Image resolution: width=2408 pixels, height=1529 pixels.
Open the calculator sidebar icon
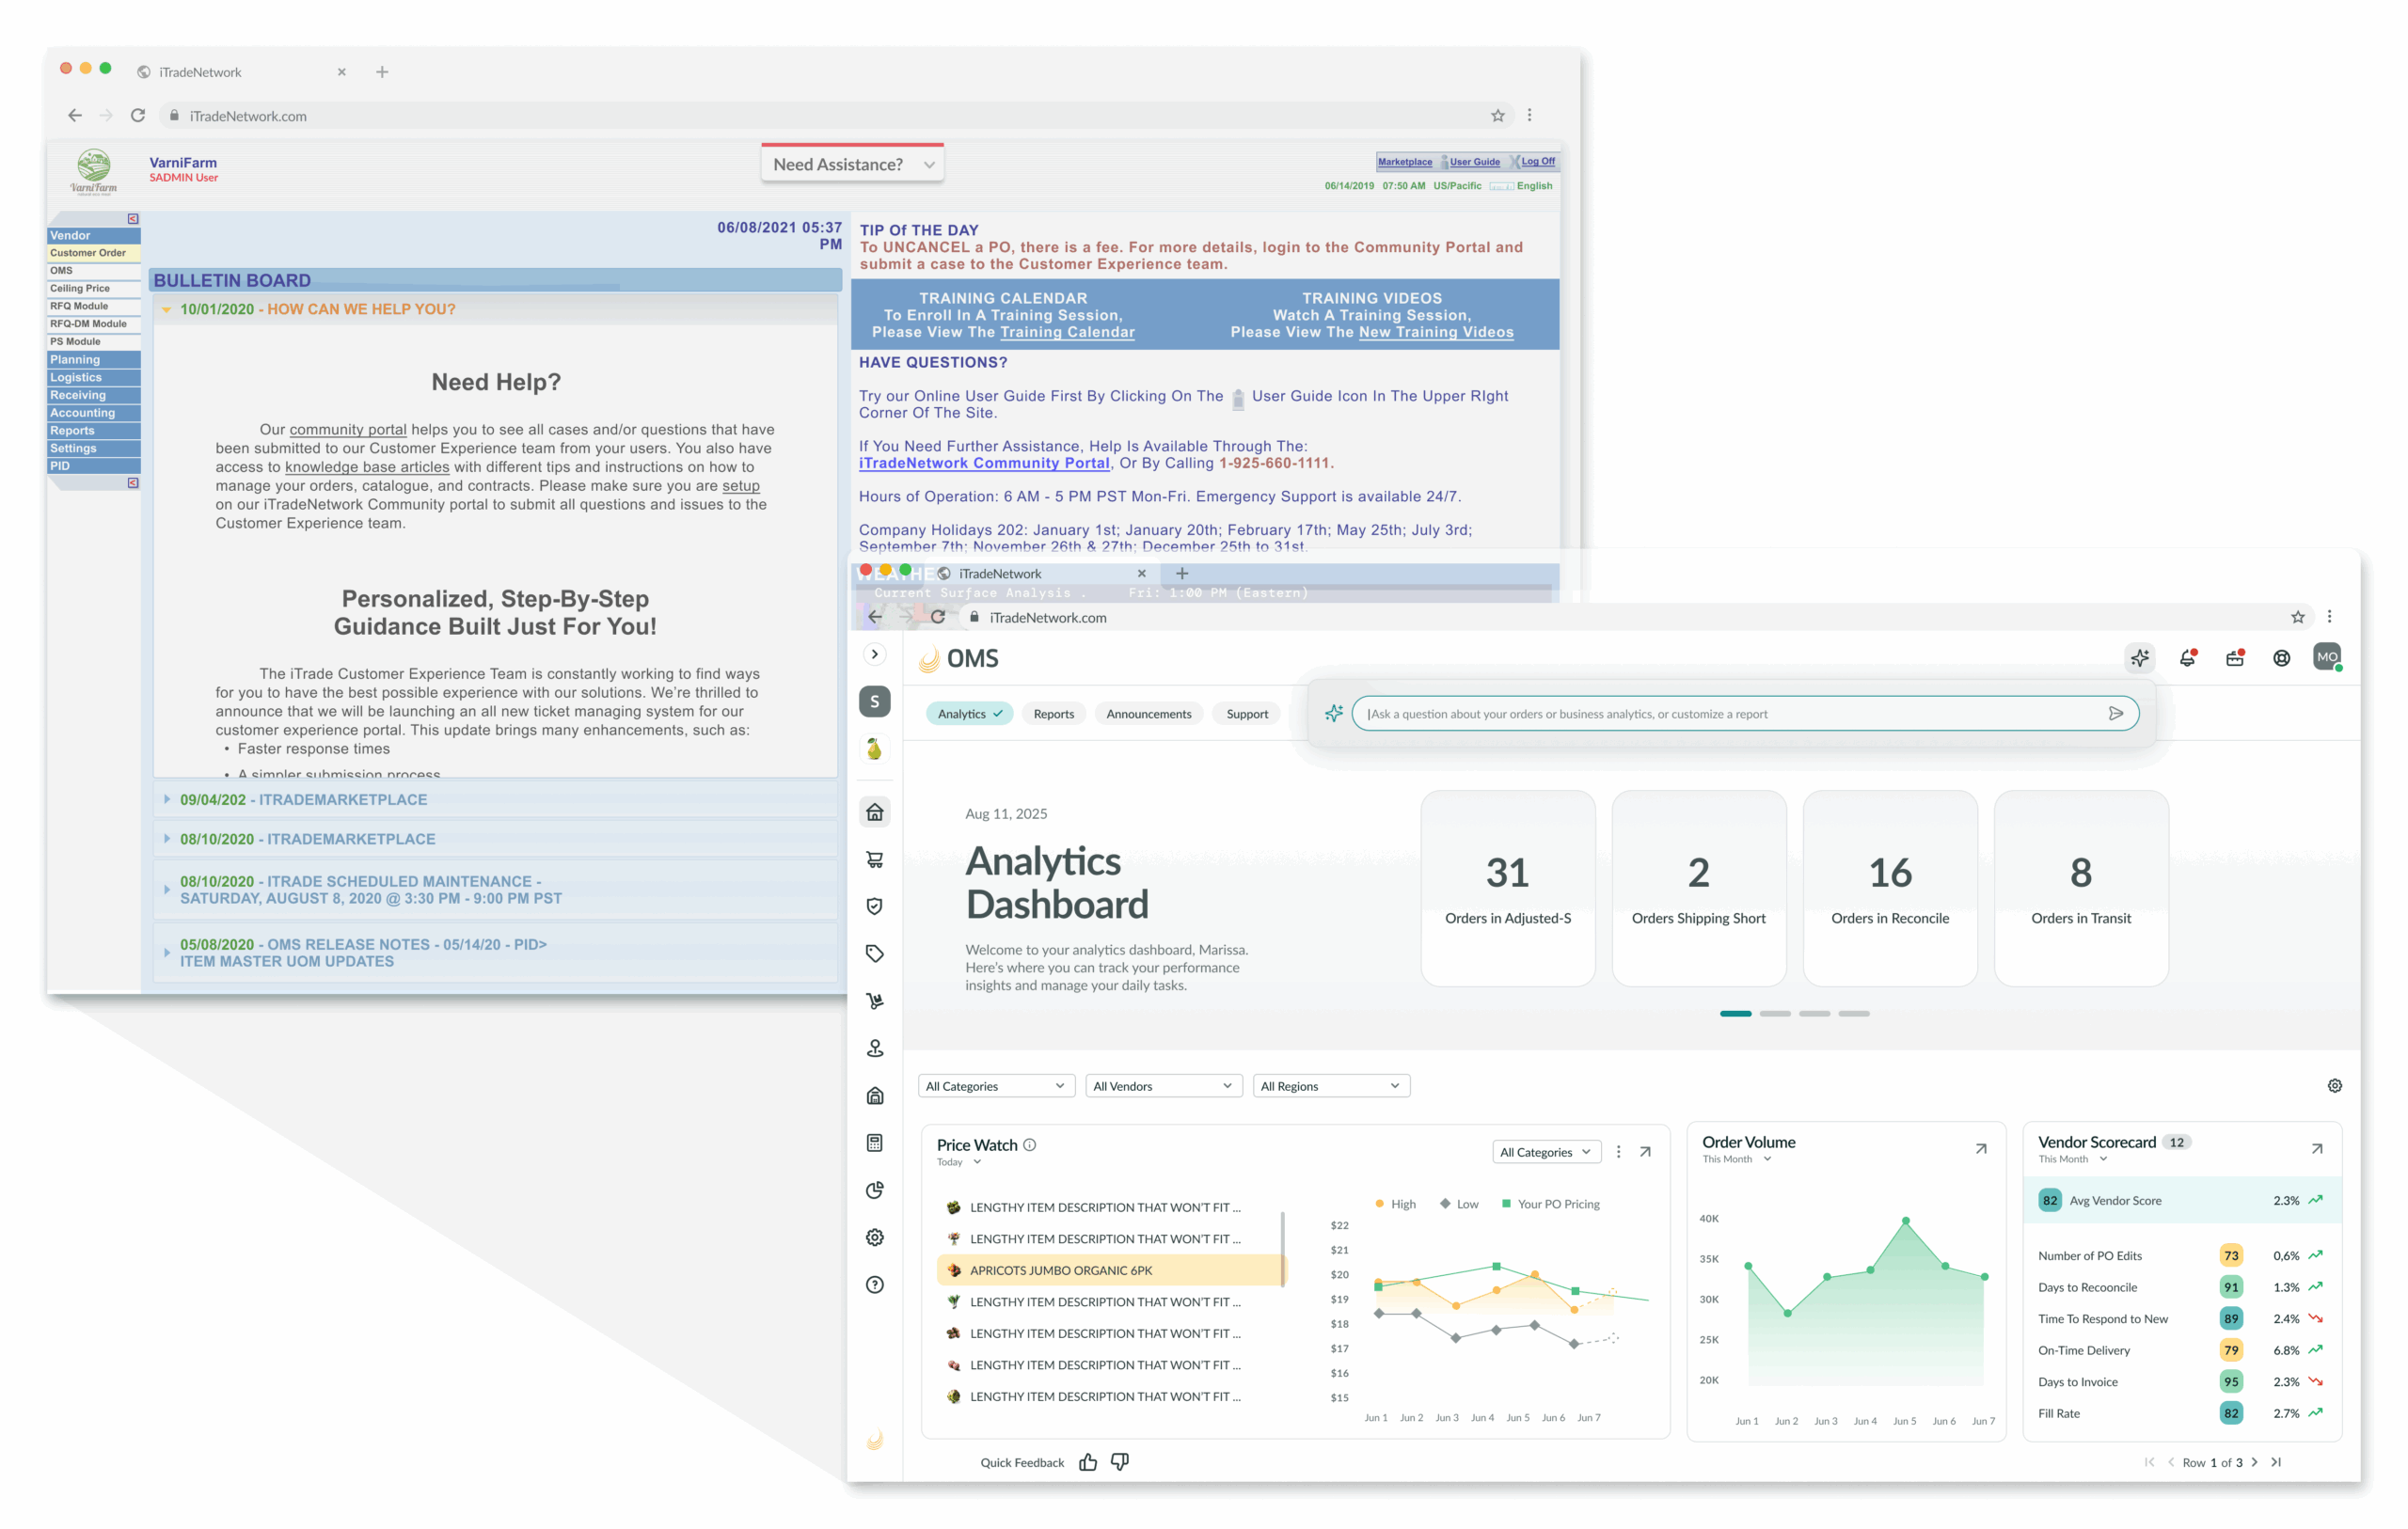[875, 1143]
